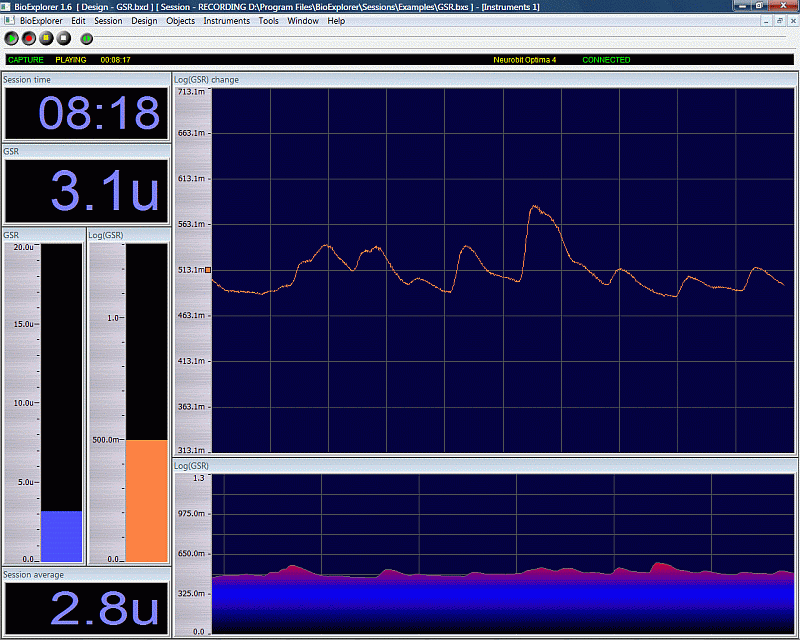800x640 pixels.
Task: Click the PLAYING status text
Action: click(x=71, y=60)
